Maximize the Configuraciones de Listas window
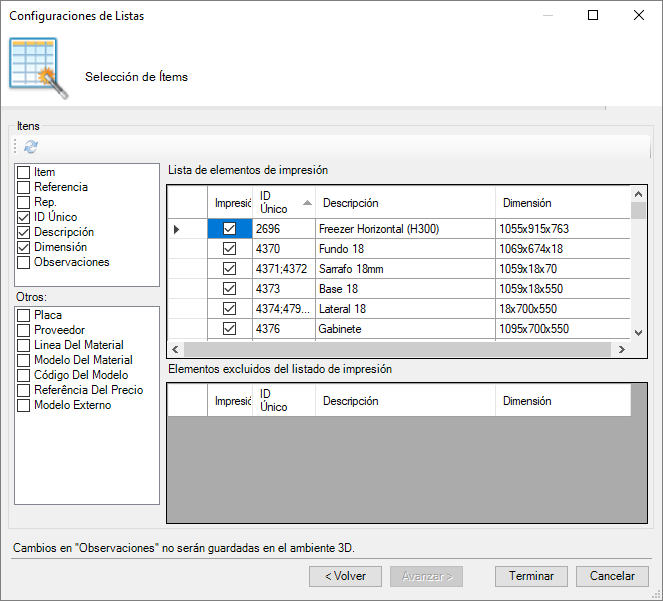This screenshot has width=663, height=601. click(x=593, y=15)
